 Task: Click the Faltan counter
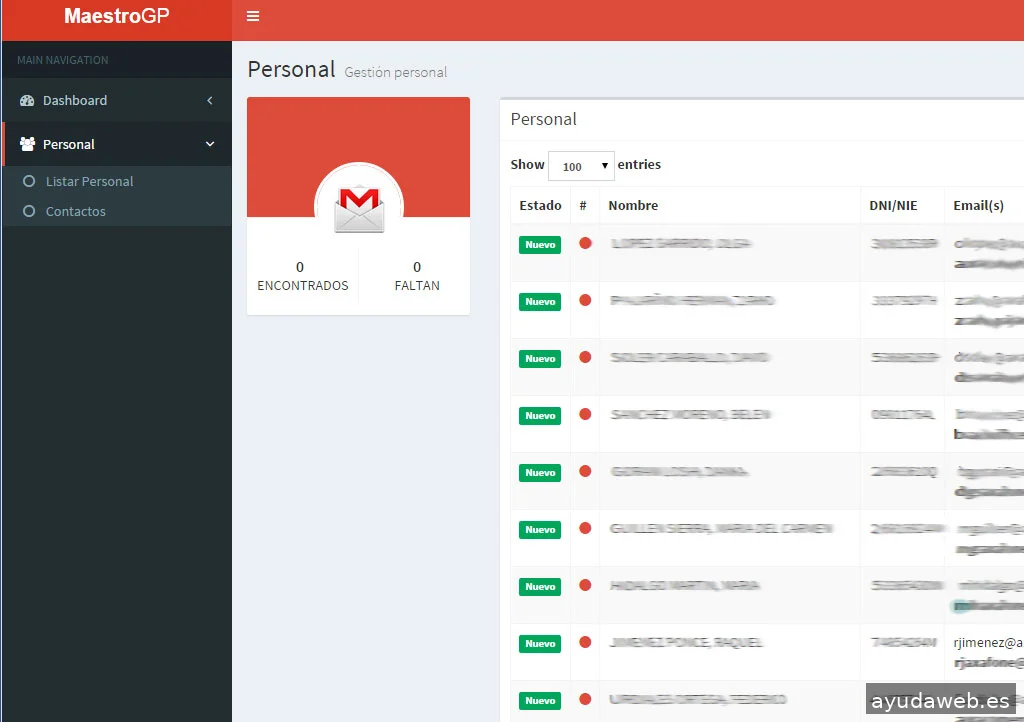pyautogui.click(x=417, y=276)
